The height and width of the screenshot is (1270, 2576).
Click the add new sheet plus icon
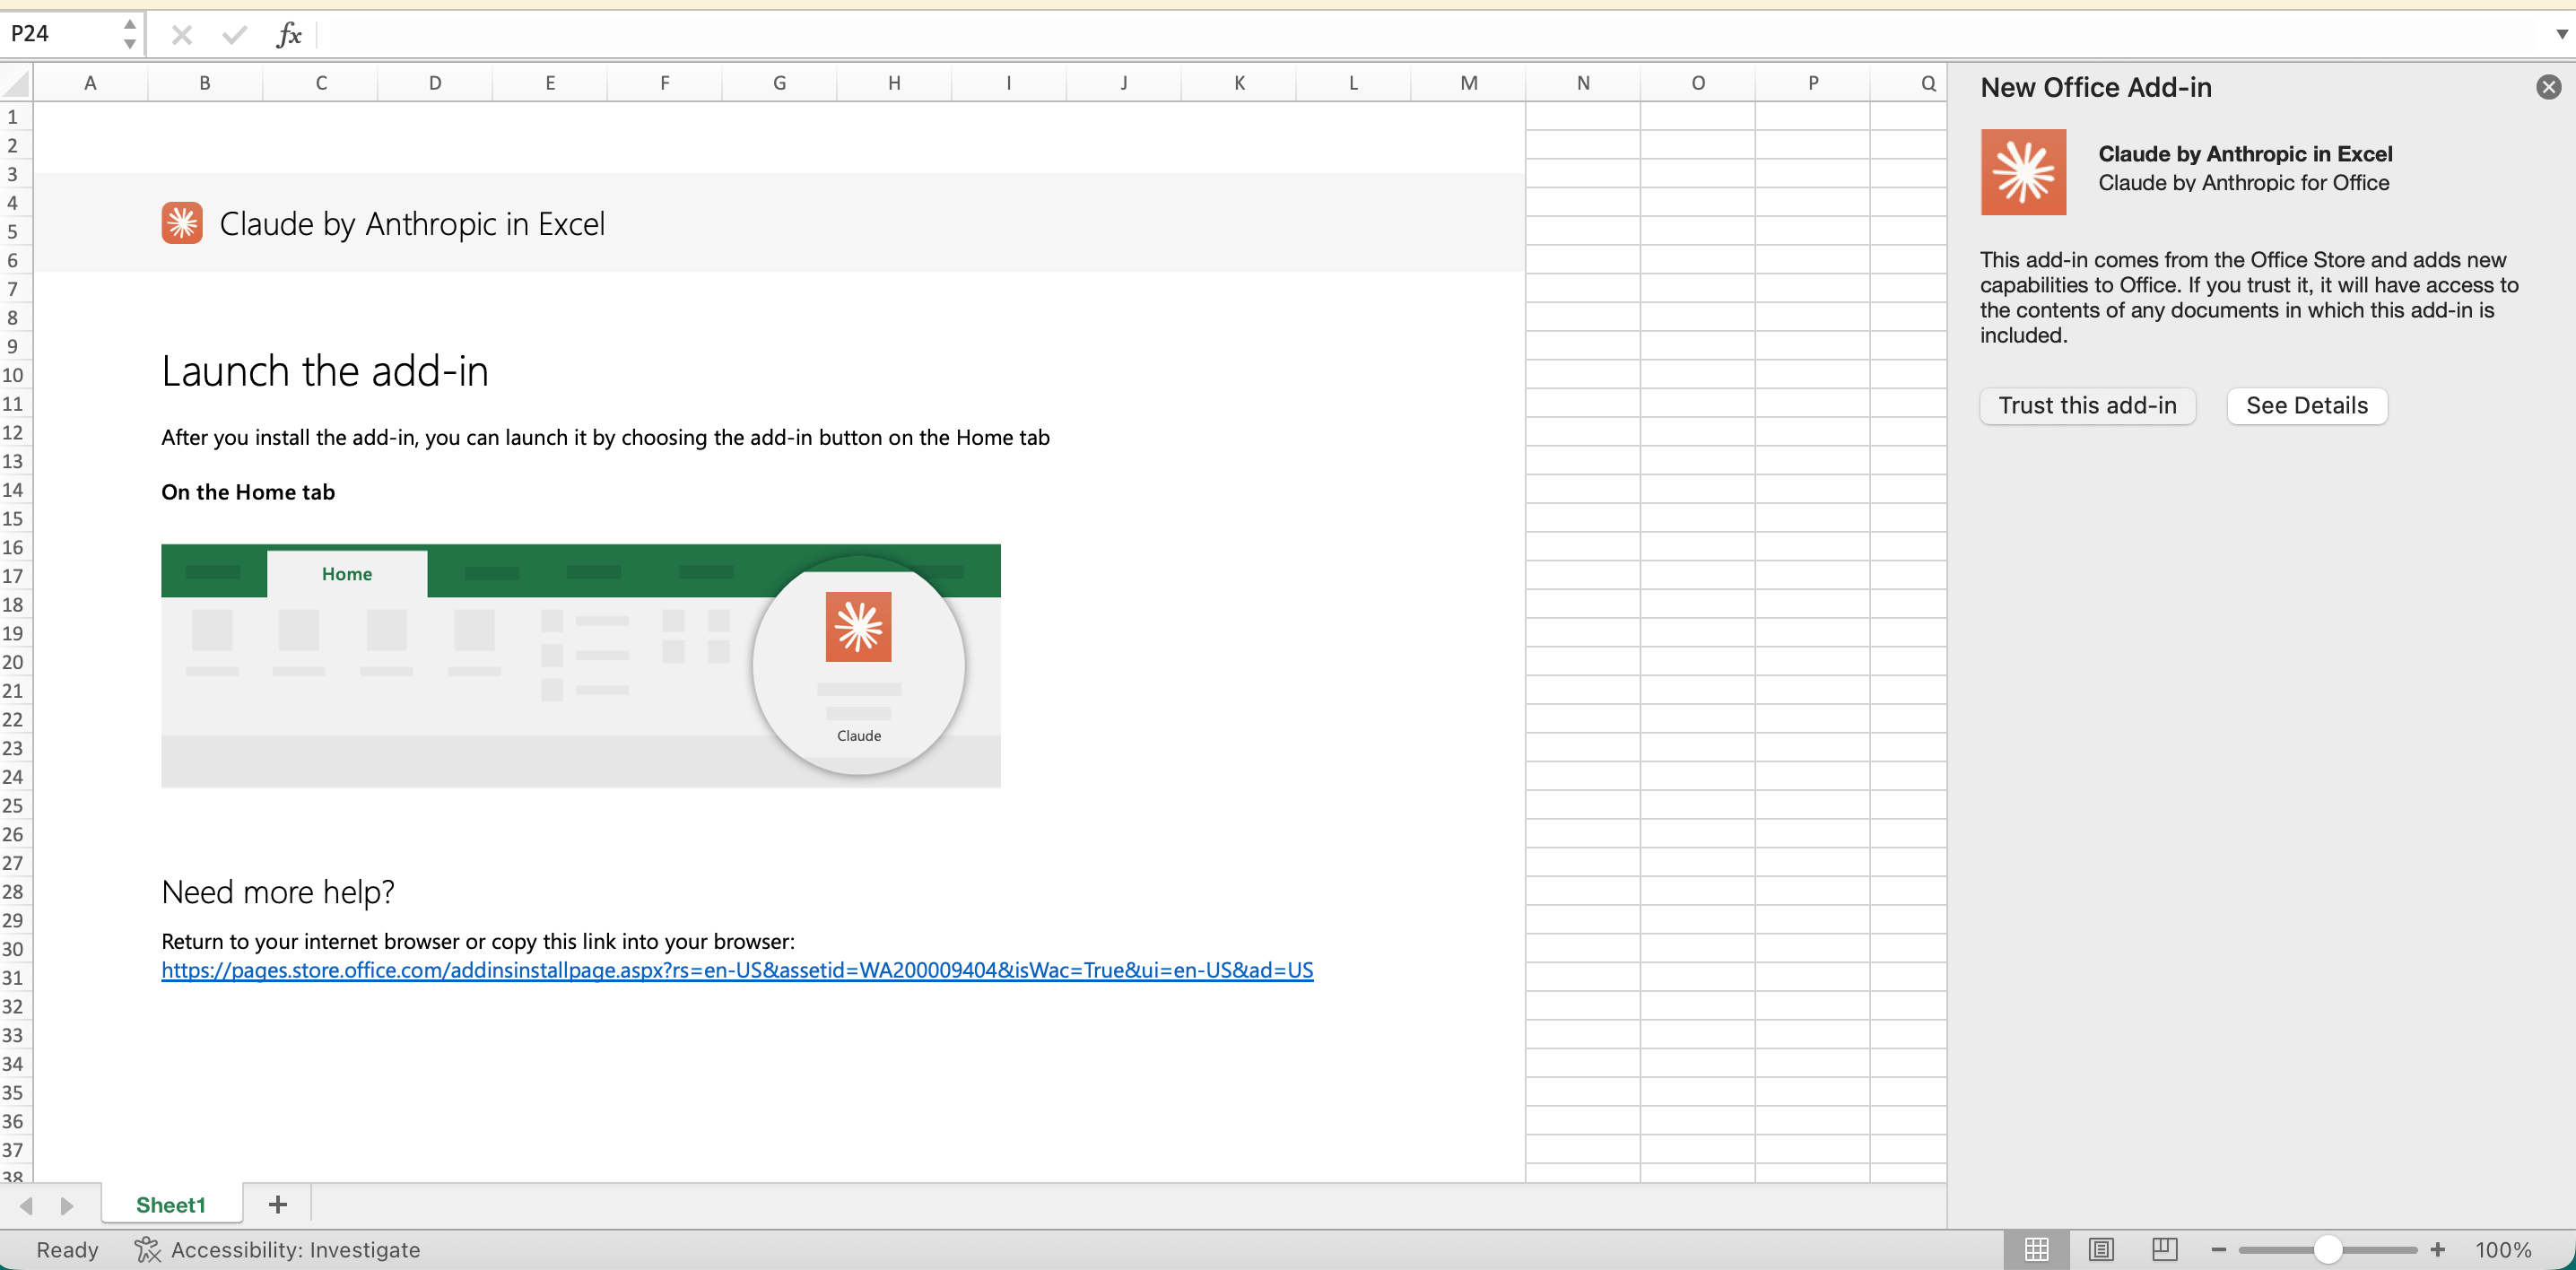pyautogui.click(x=278, y=1204)
